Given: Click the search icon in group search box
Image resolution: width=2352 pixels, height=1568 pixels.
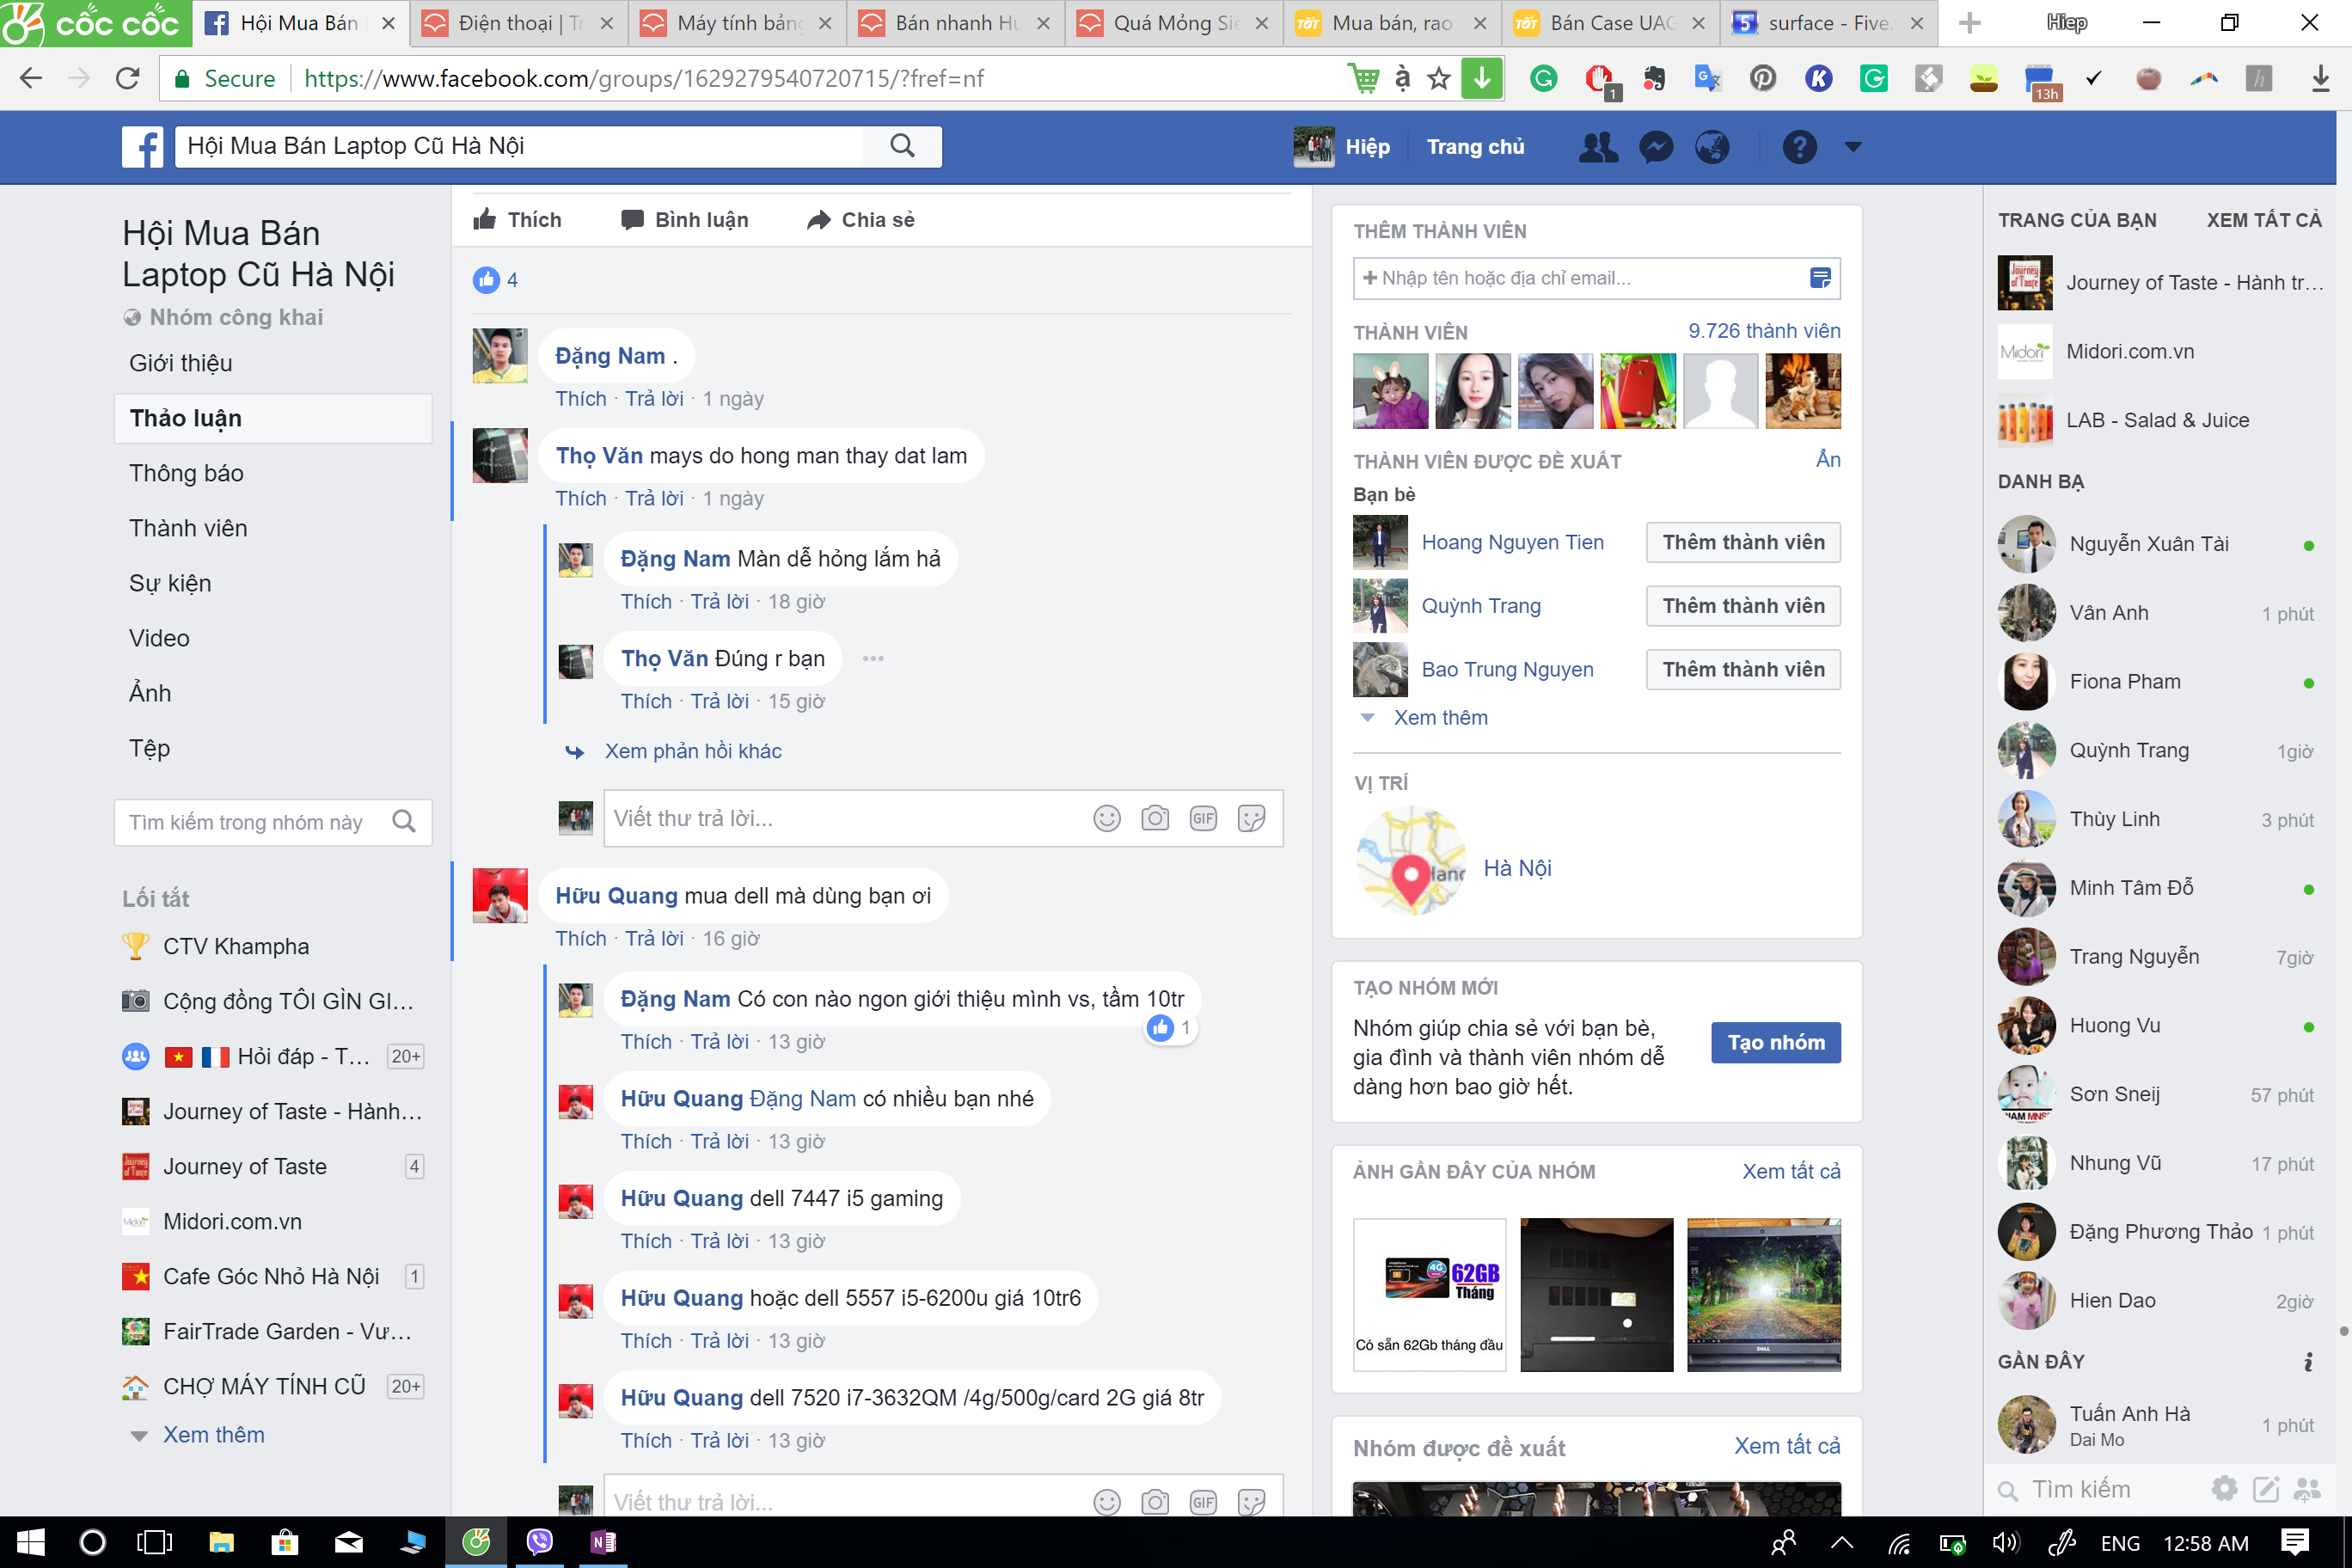Looking at the screenshot, I should [x=404, y=822].
